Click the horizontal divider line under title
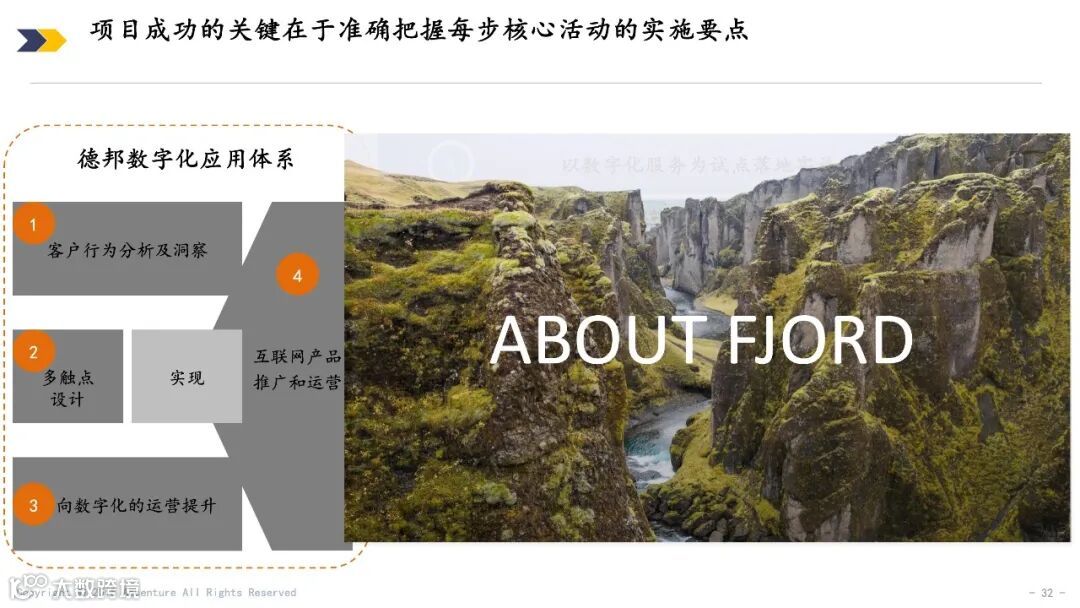The image size is (1080, 608). [x=536, y=83]
